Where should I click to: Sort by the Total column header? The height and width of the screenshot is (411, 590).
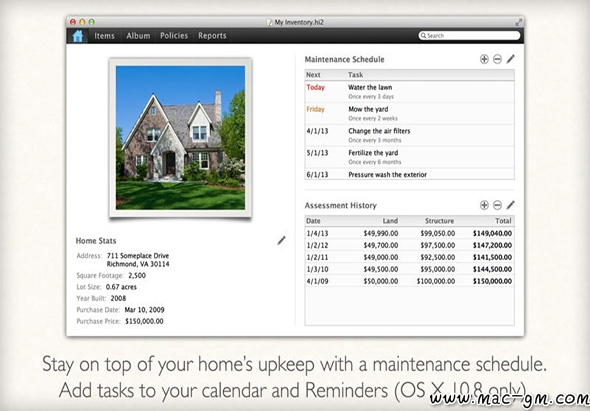click(x=503, y=221)
